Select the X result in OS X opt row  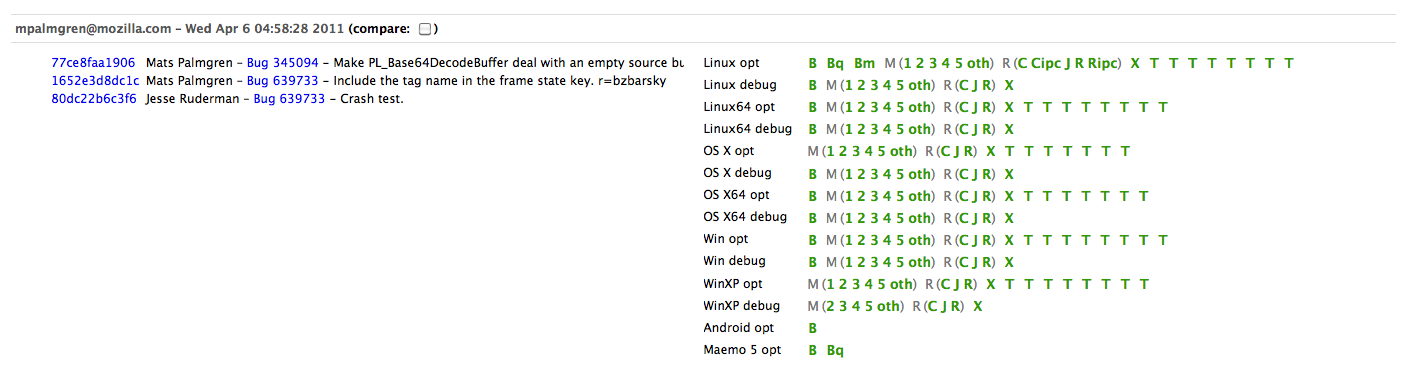[991, 152]
